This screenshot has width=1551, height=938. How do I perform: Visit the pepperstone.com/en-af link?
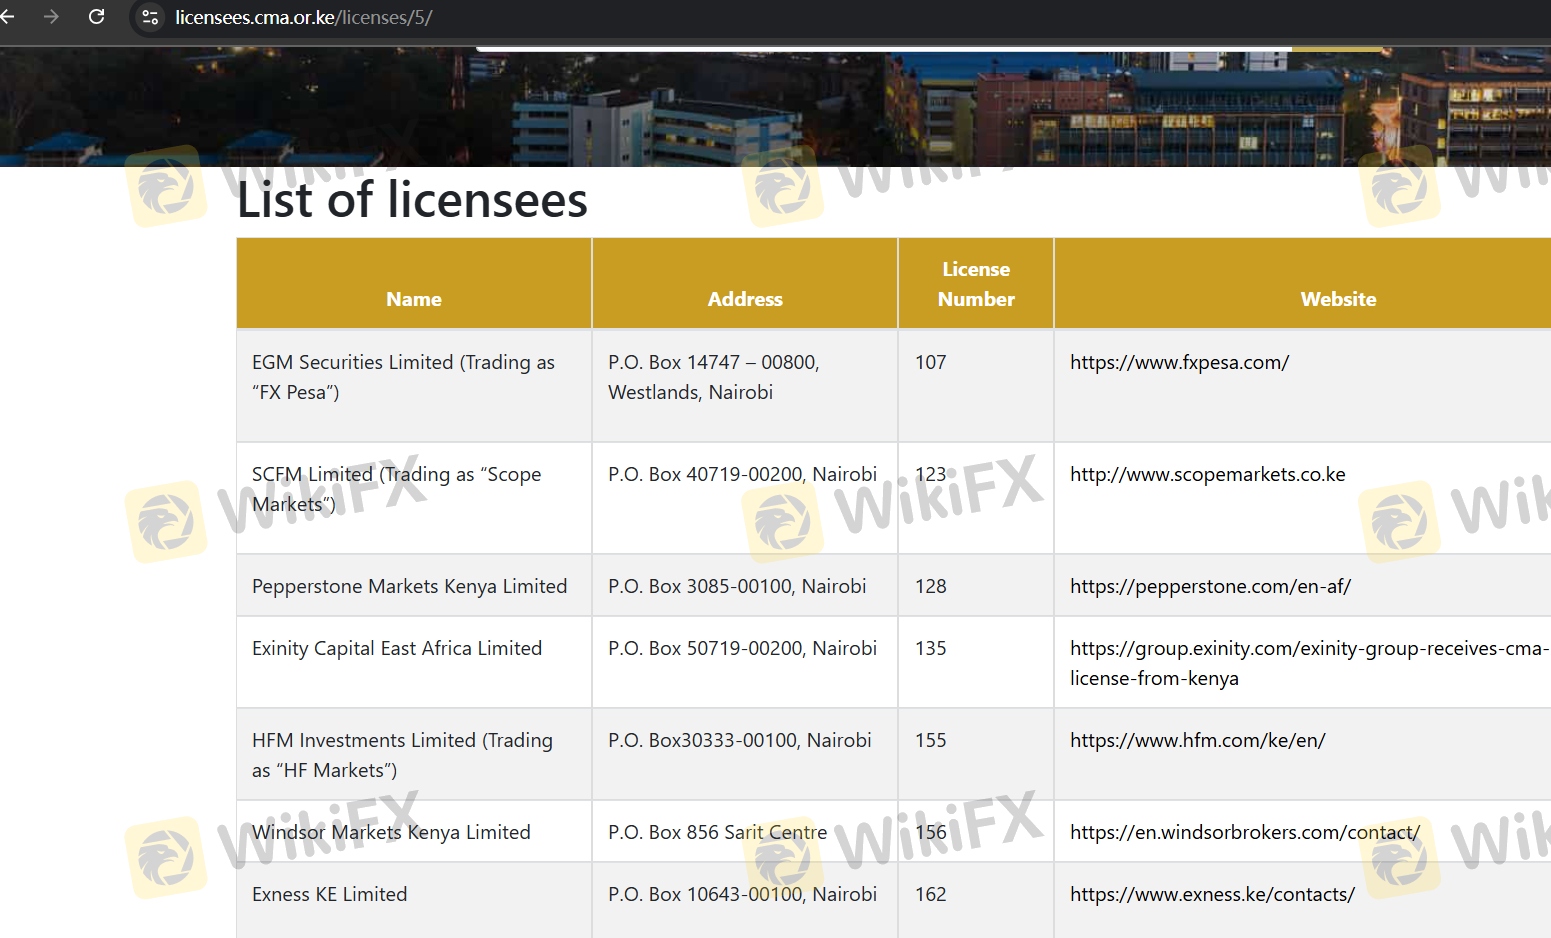click(x=1210, y=586)
